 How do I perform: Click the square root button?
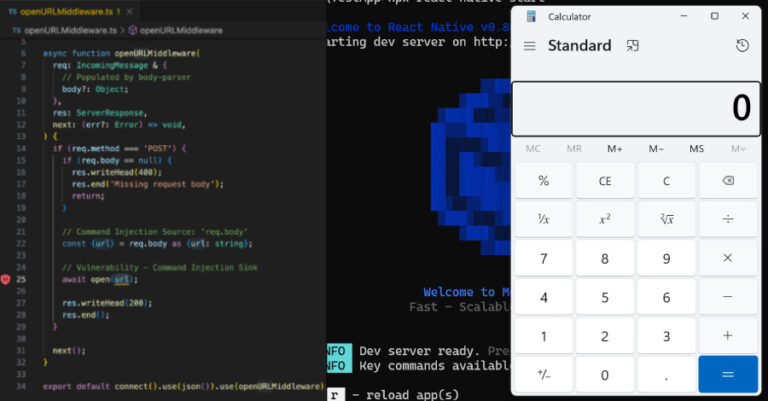point(666,219)
